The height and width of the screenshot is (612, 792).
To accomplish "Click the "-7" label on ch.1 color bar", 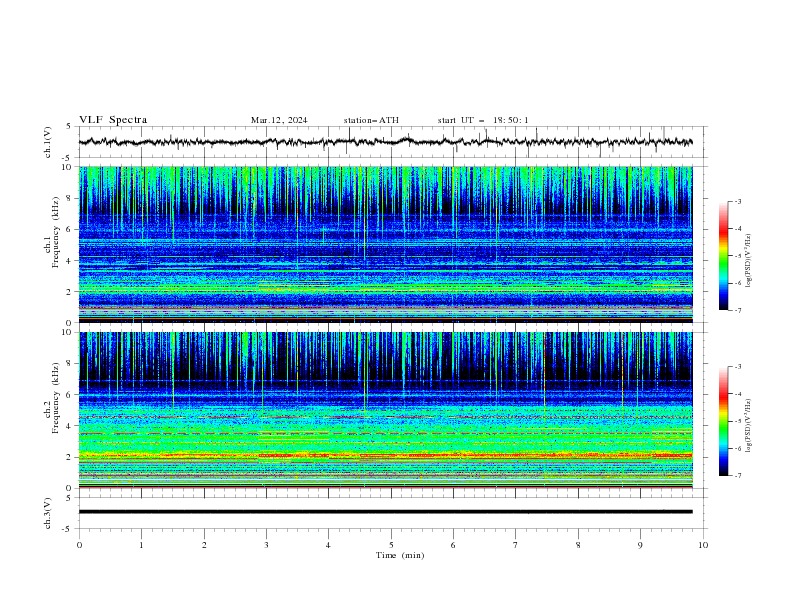I will 738,310.
